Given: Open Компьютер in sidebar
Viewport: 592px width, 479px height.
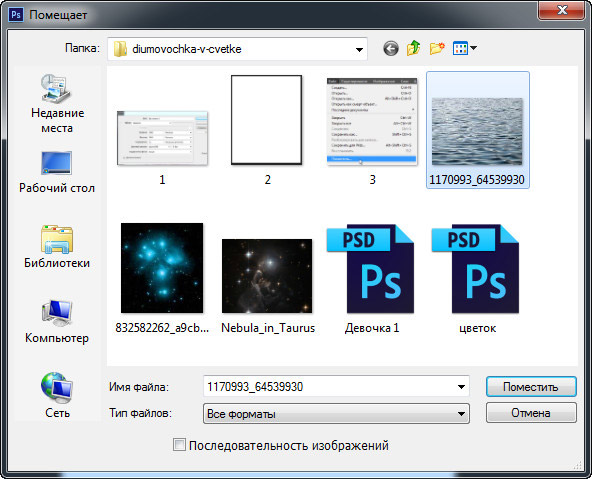Looking at the screenshot, I should [57, 322].
